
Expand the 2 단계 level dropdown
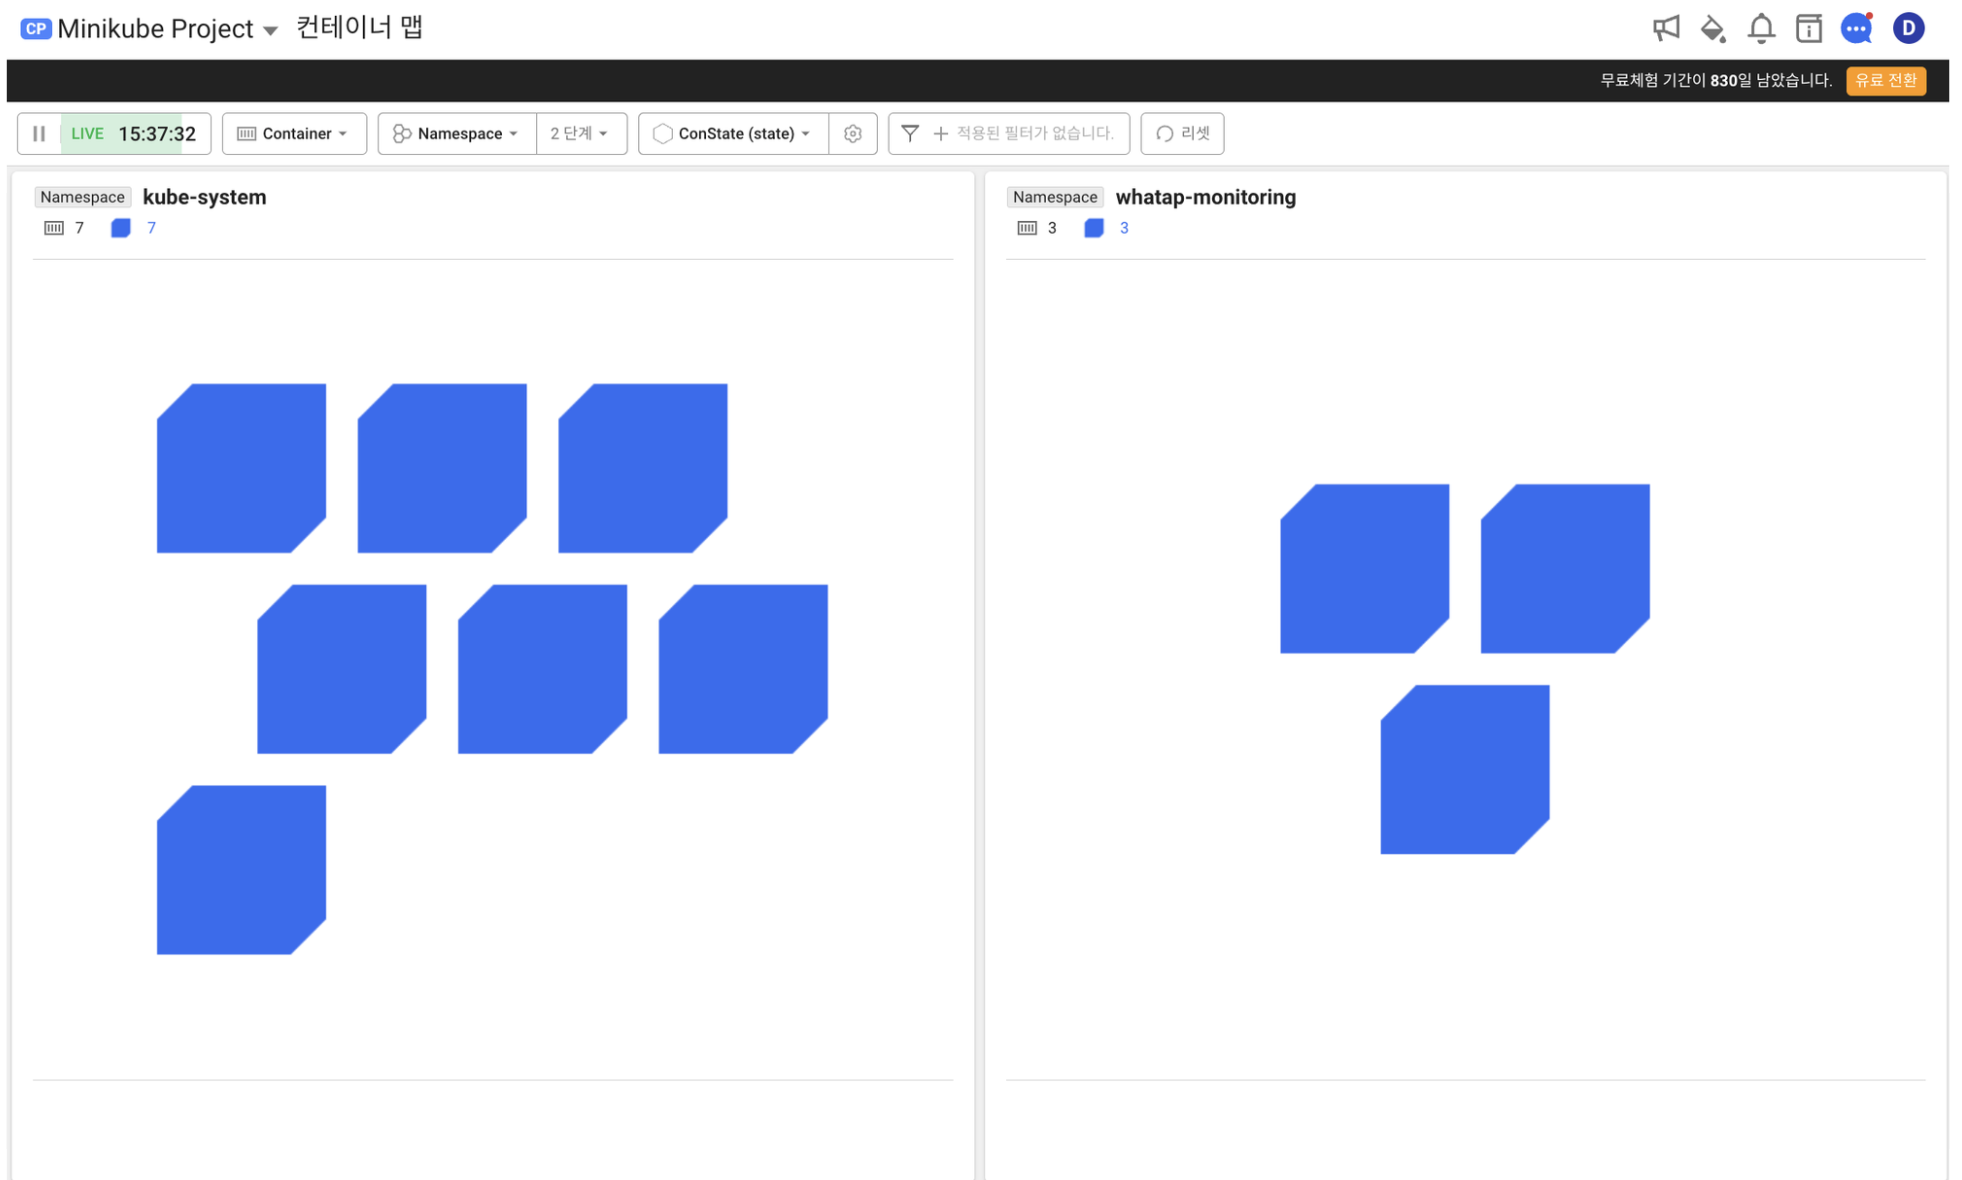[x=580, y=133]
